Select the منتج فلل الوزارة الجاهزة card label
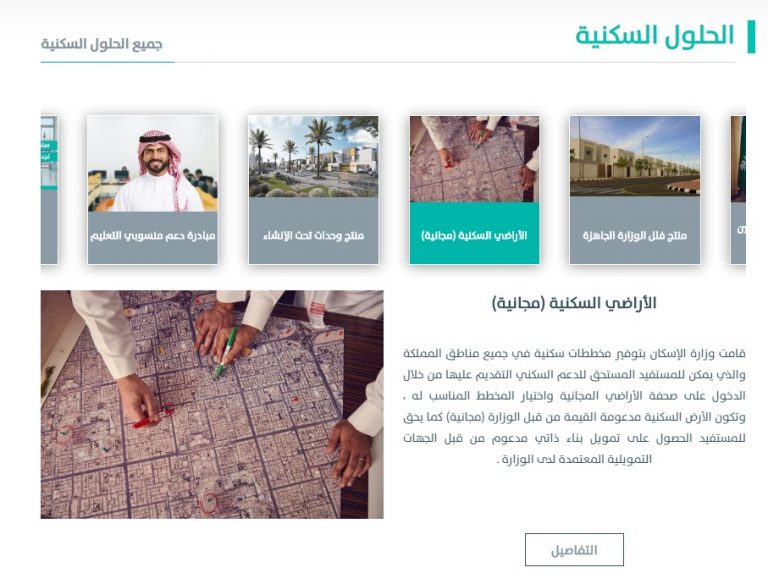The height and width of the screenshot is (584, 768). [x=635, y=236]
